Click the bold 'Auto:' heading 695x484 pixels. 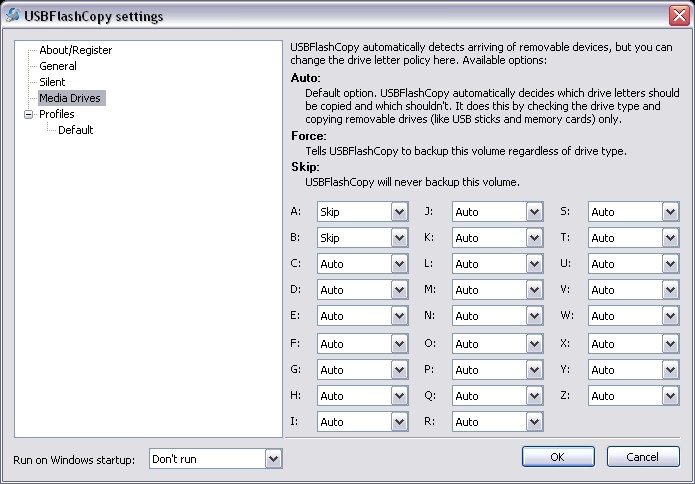[305, 78]
